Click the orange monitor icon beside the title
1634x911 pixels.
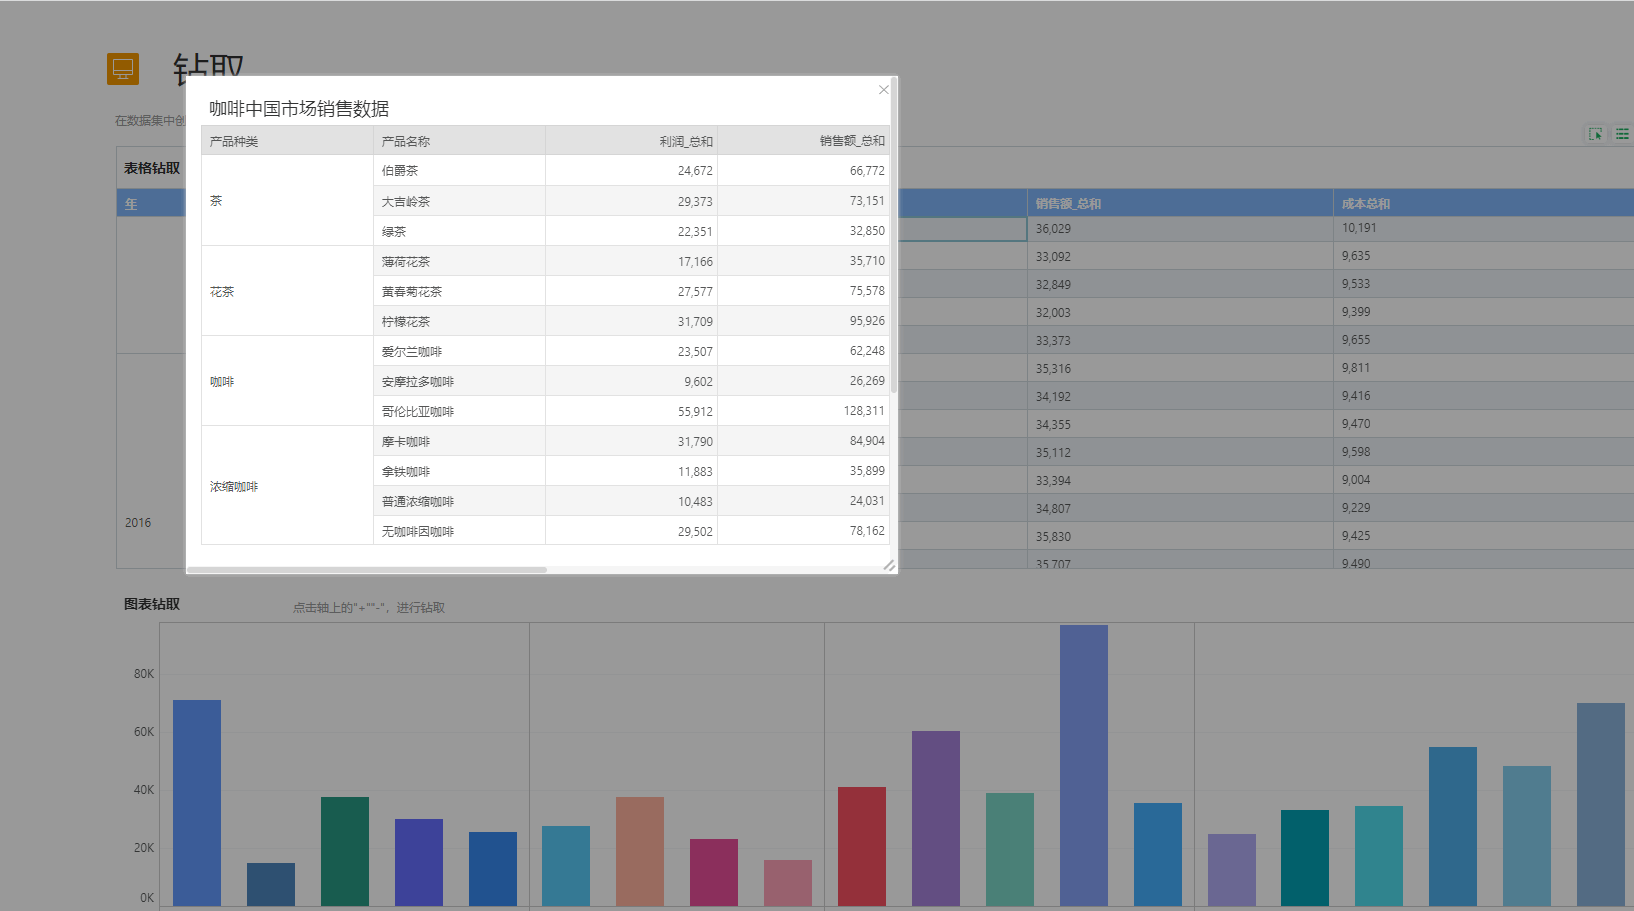[123, 69]
